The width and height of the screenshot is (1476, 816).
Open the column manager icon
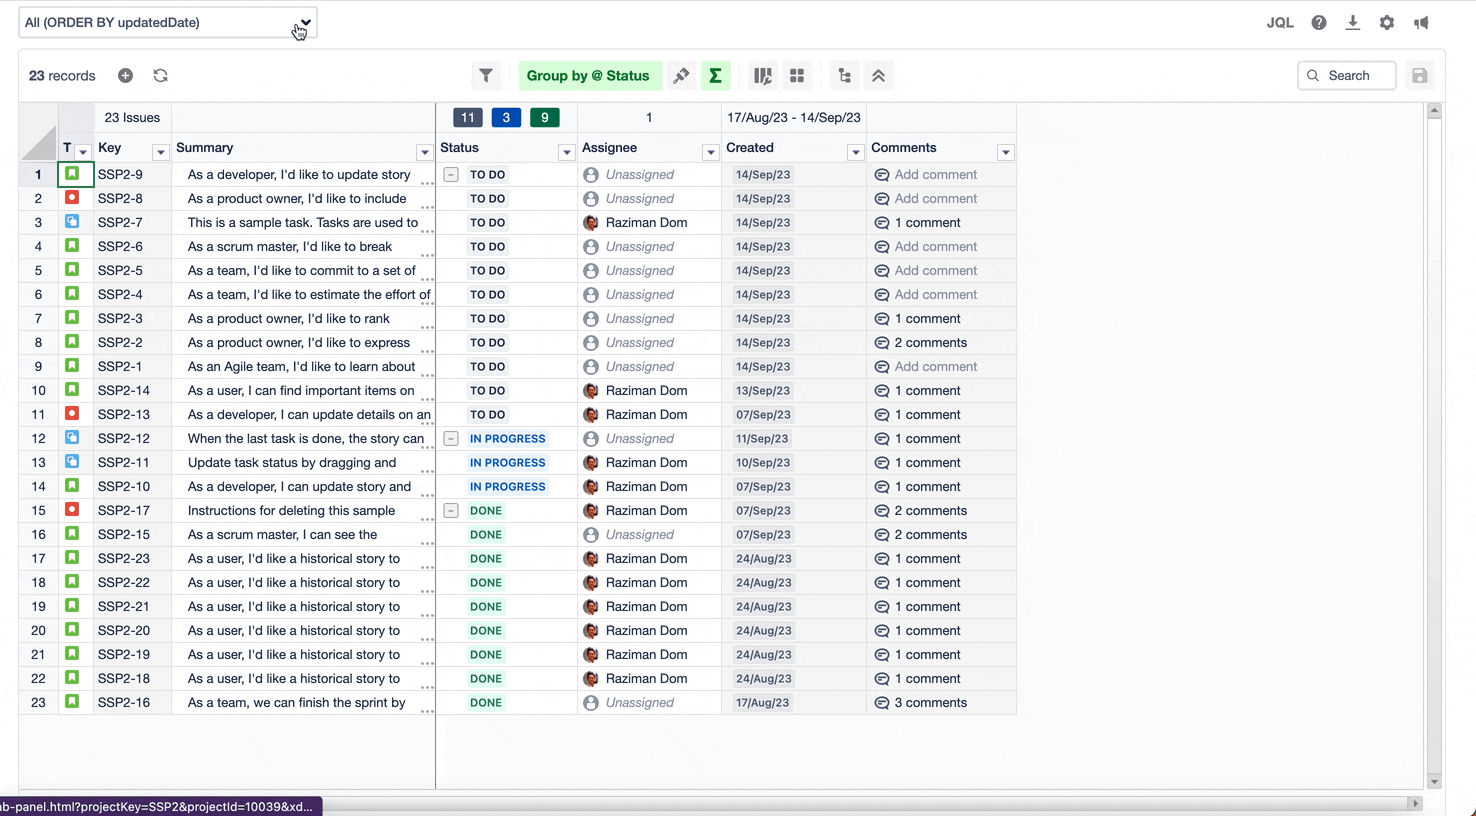763,76
